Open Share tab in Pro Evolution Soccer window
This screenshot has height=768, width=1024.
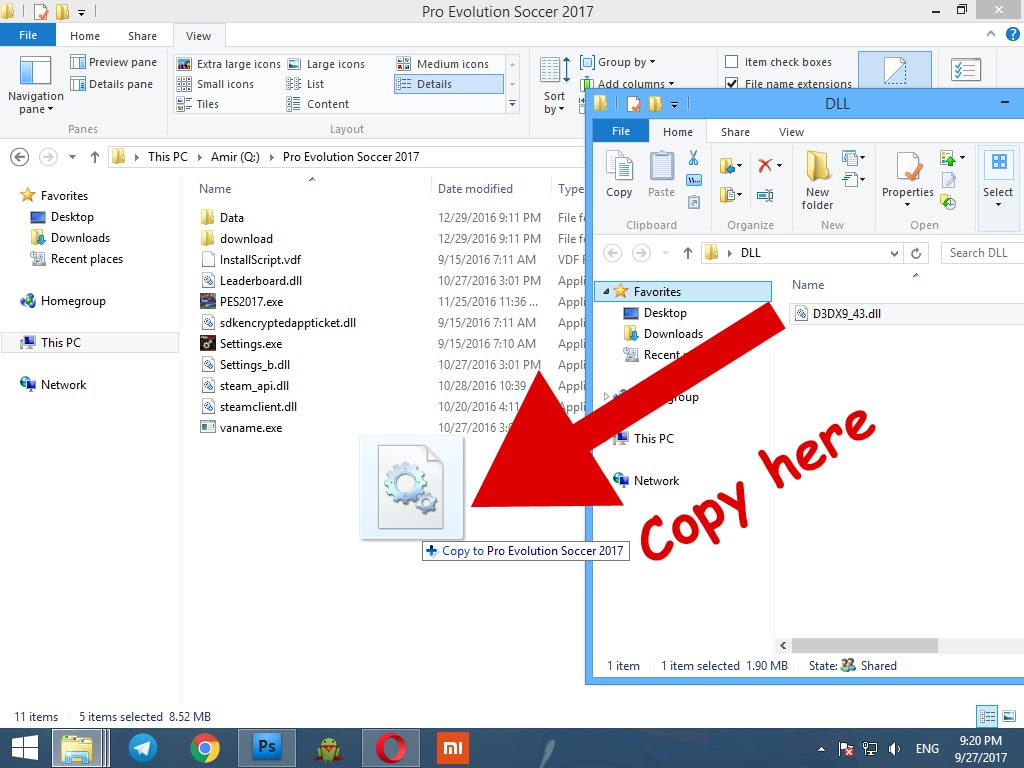[x=142, y=36]
